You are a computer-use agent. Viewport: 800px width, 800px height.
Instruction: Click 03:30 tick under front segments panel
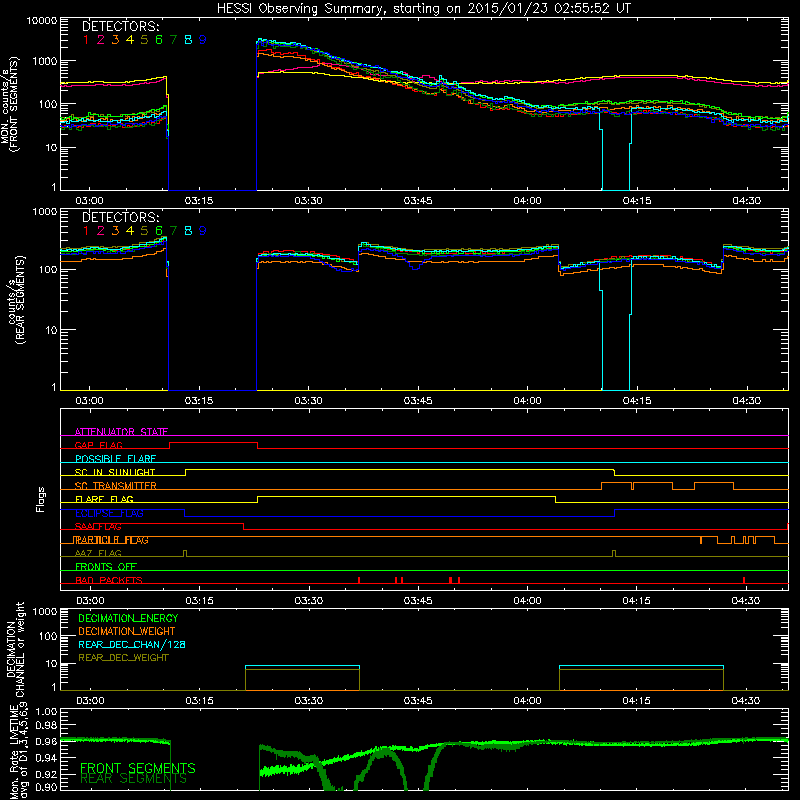tap(308, 201)
